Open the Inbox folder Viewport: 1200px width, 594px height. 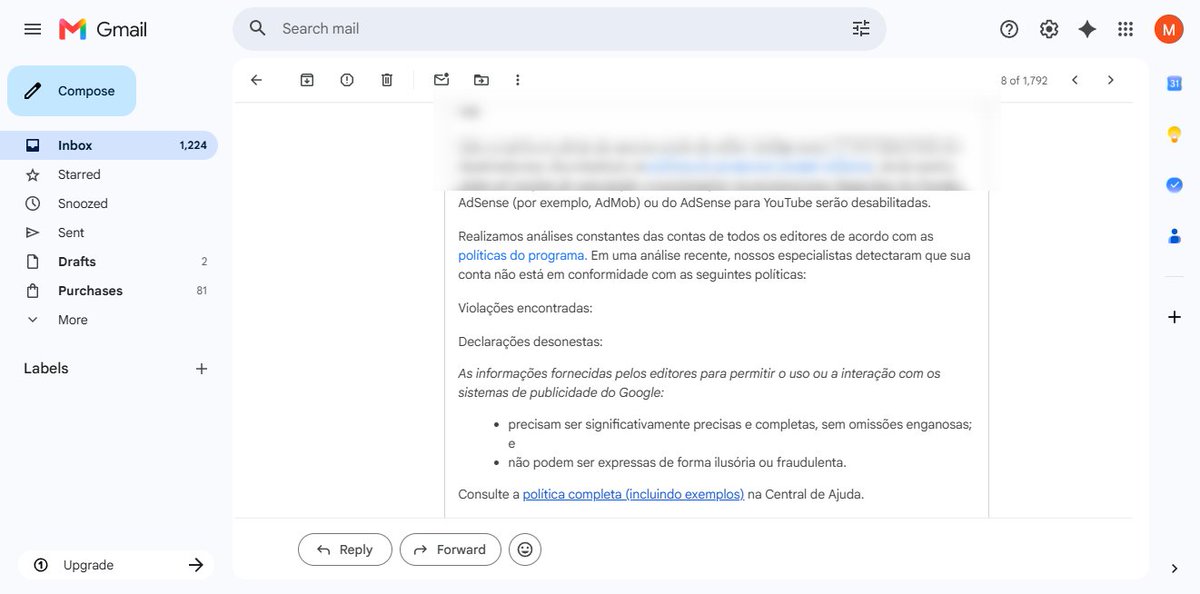click(x=109, y=145)
